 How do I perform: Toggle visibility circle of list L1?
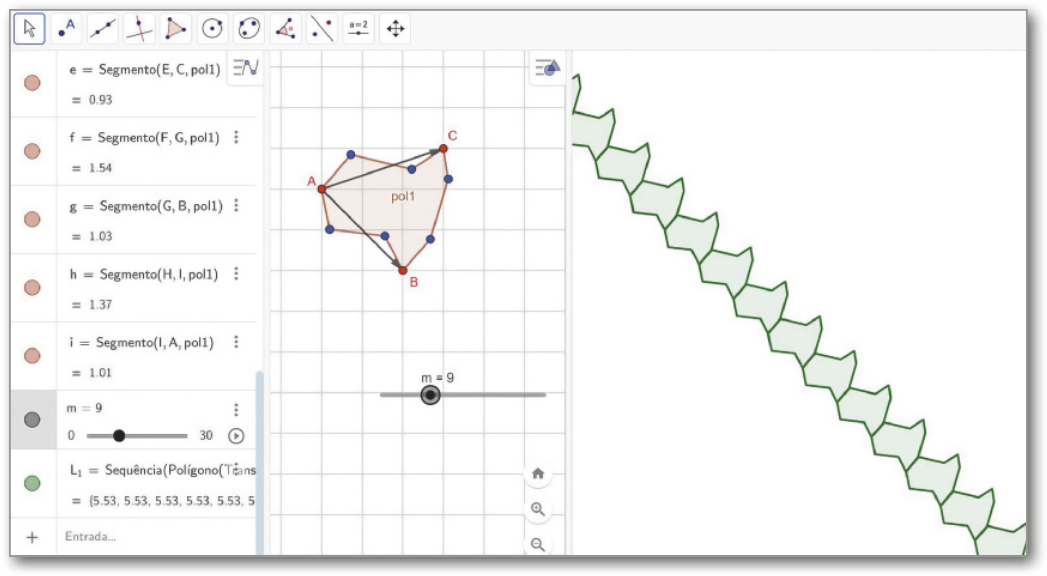click(x=32, y=483)
